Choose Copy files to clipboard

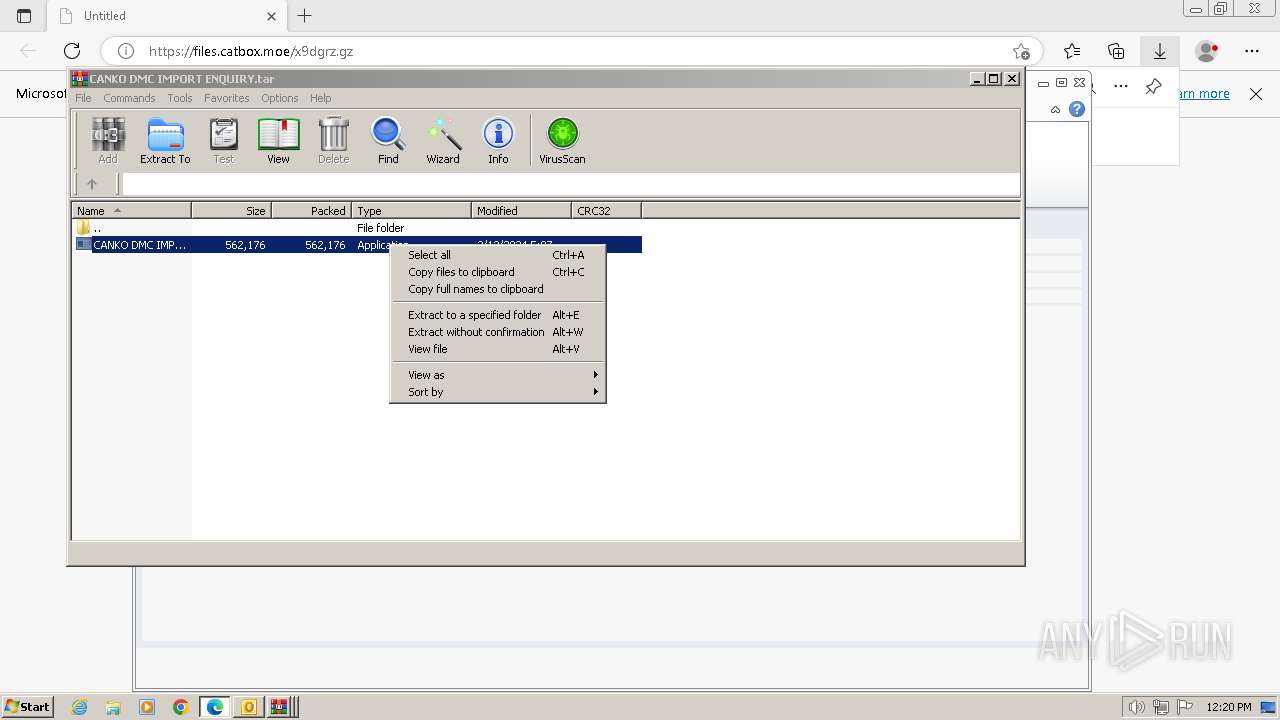(x=497, y=272)
